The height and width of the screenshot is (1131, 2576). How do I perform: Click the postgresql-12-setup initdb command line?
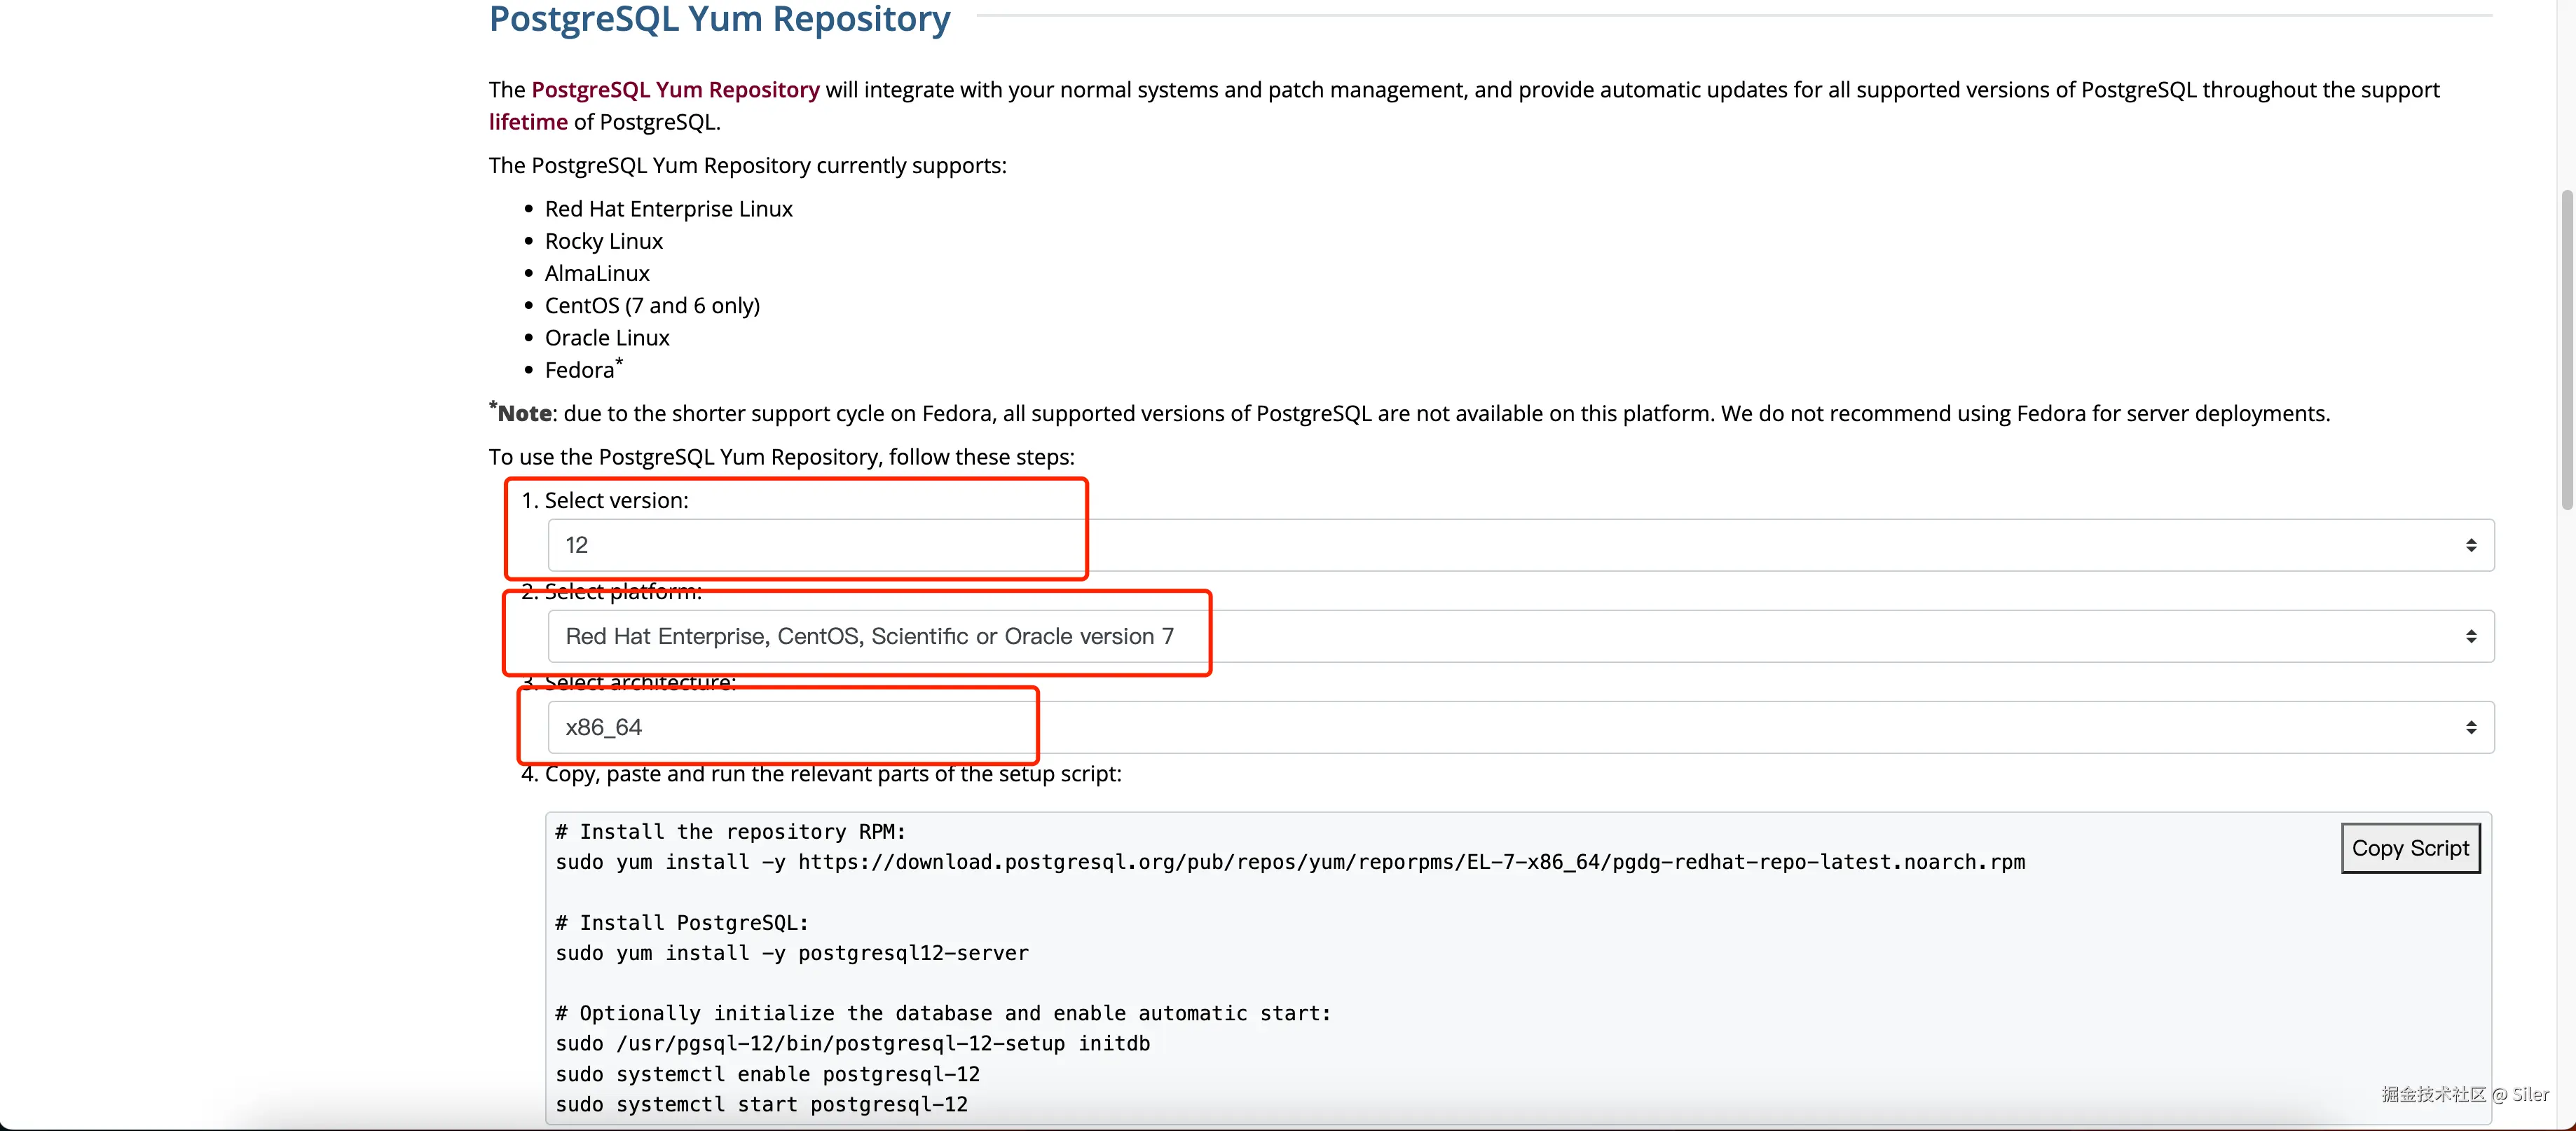[x=852, y=1043]
